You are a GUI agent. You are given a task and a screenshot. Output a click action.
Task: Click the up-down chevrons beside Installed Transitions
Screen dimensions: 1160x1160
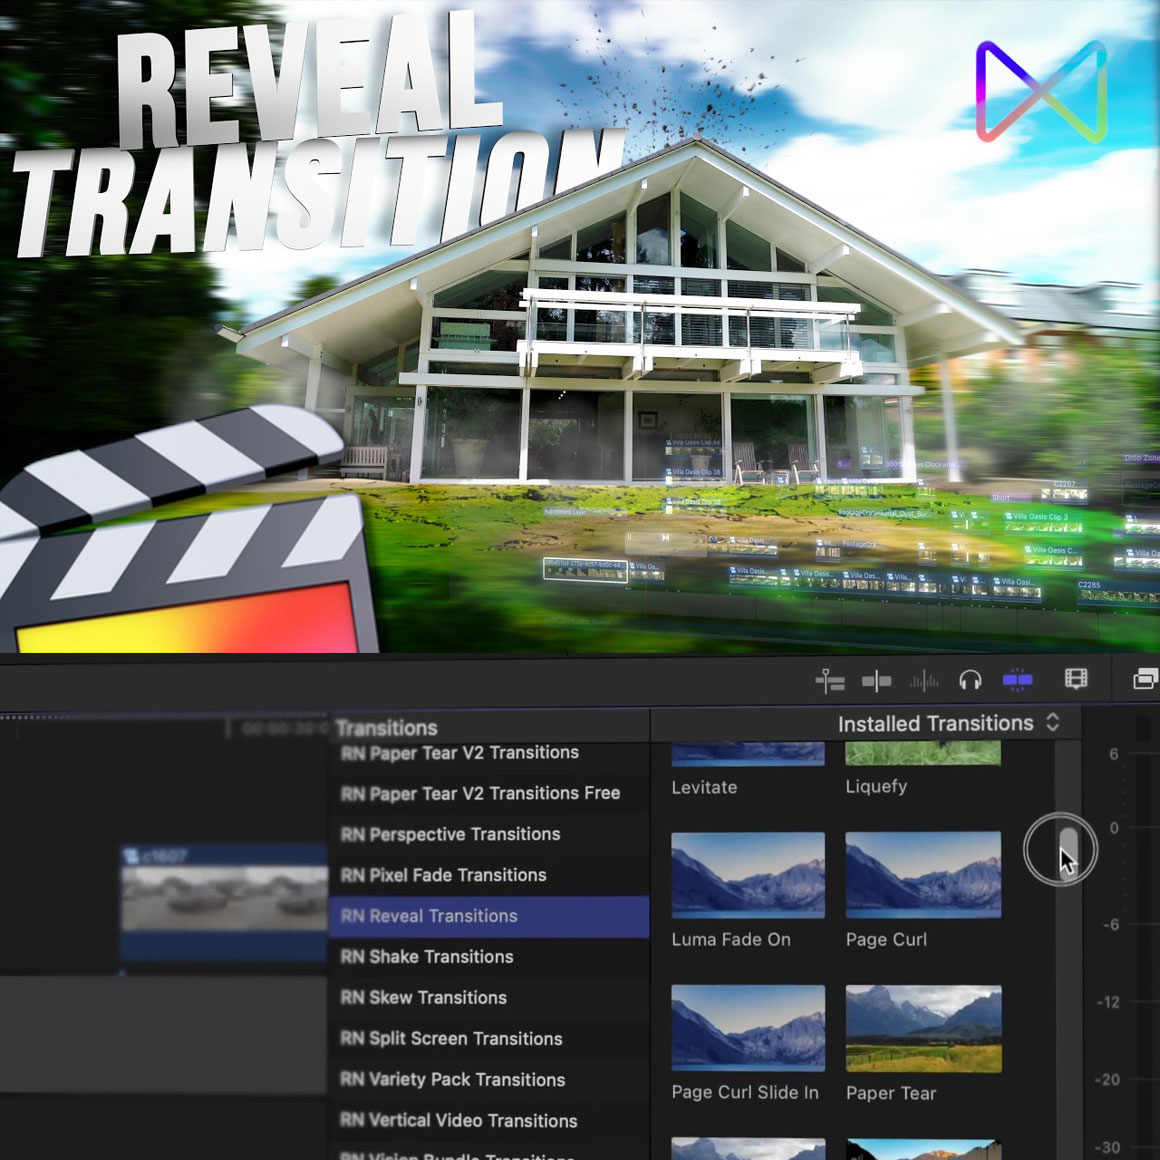pos(1053,722)
